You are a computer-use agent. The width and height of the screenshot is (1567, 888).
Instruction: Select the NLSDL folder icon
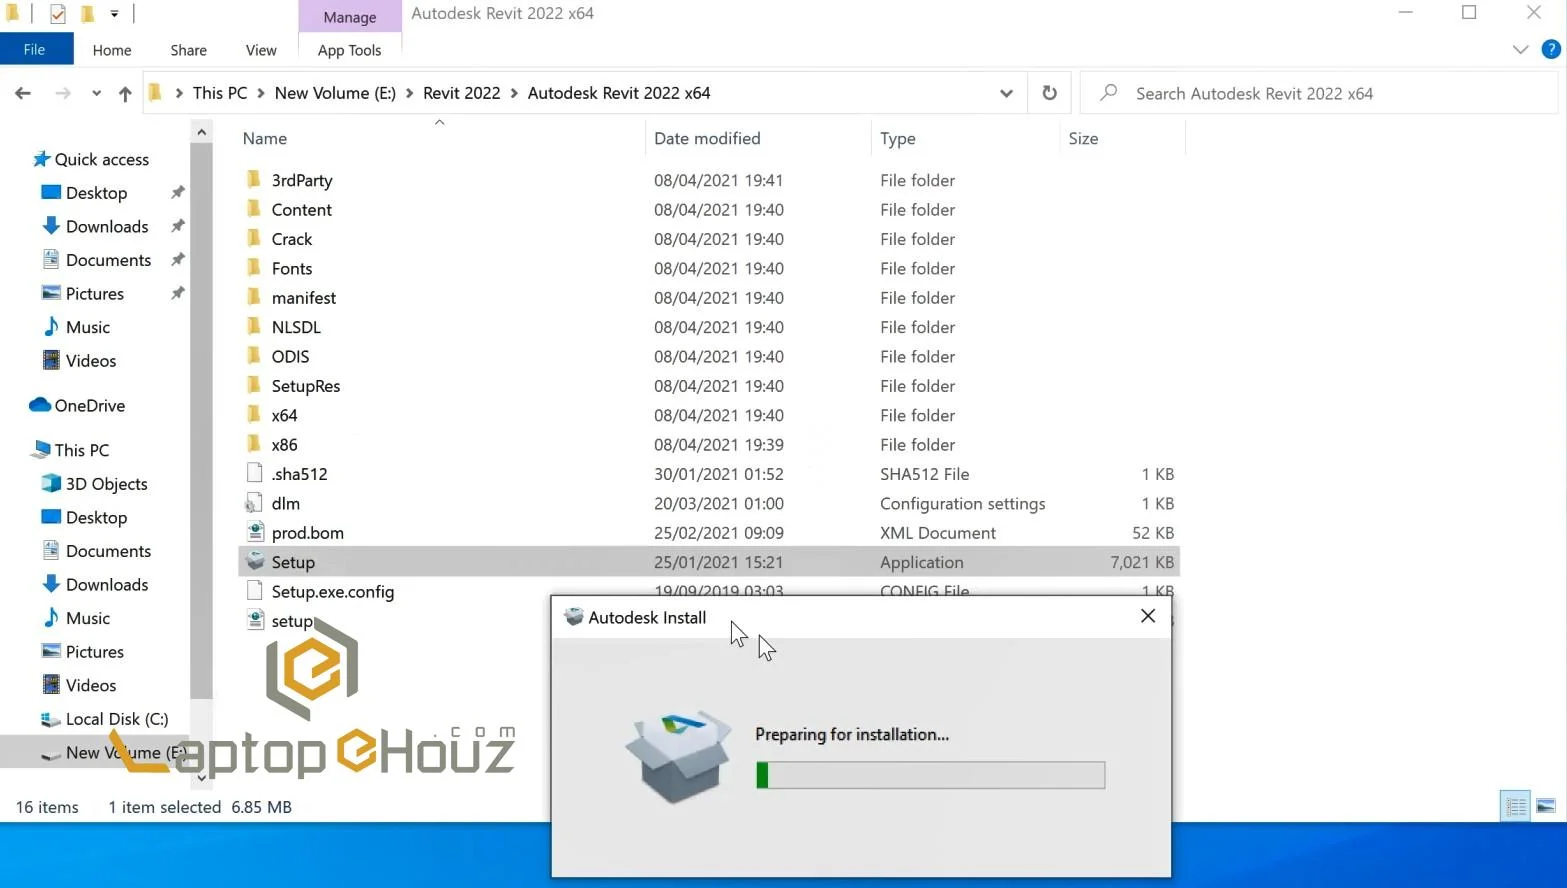click(254, 327)
